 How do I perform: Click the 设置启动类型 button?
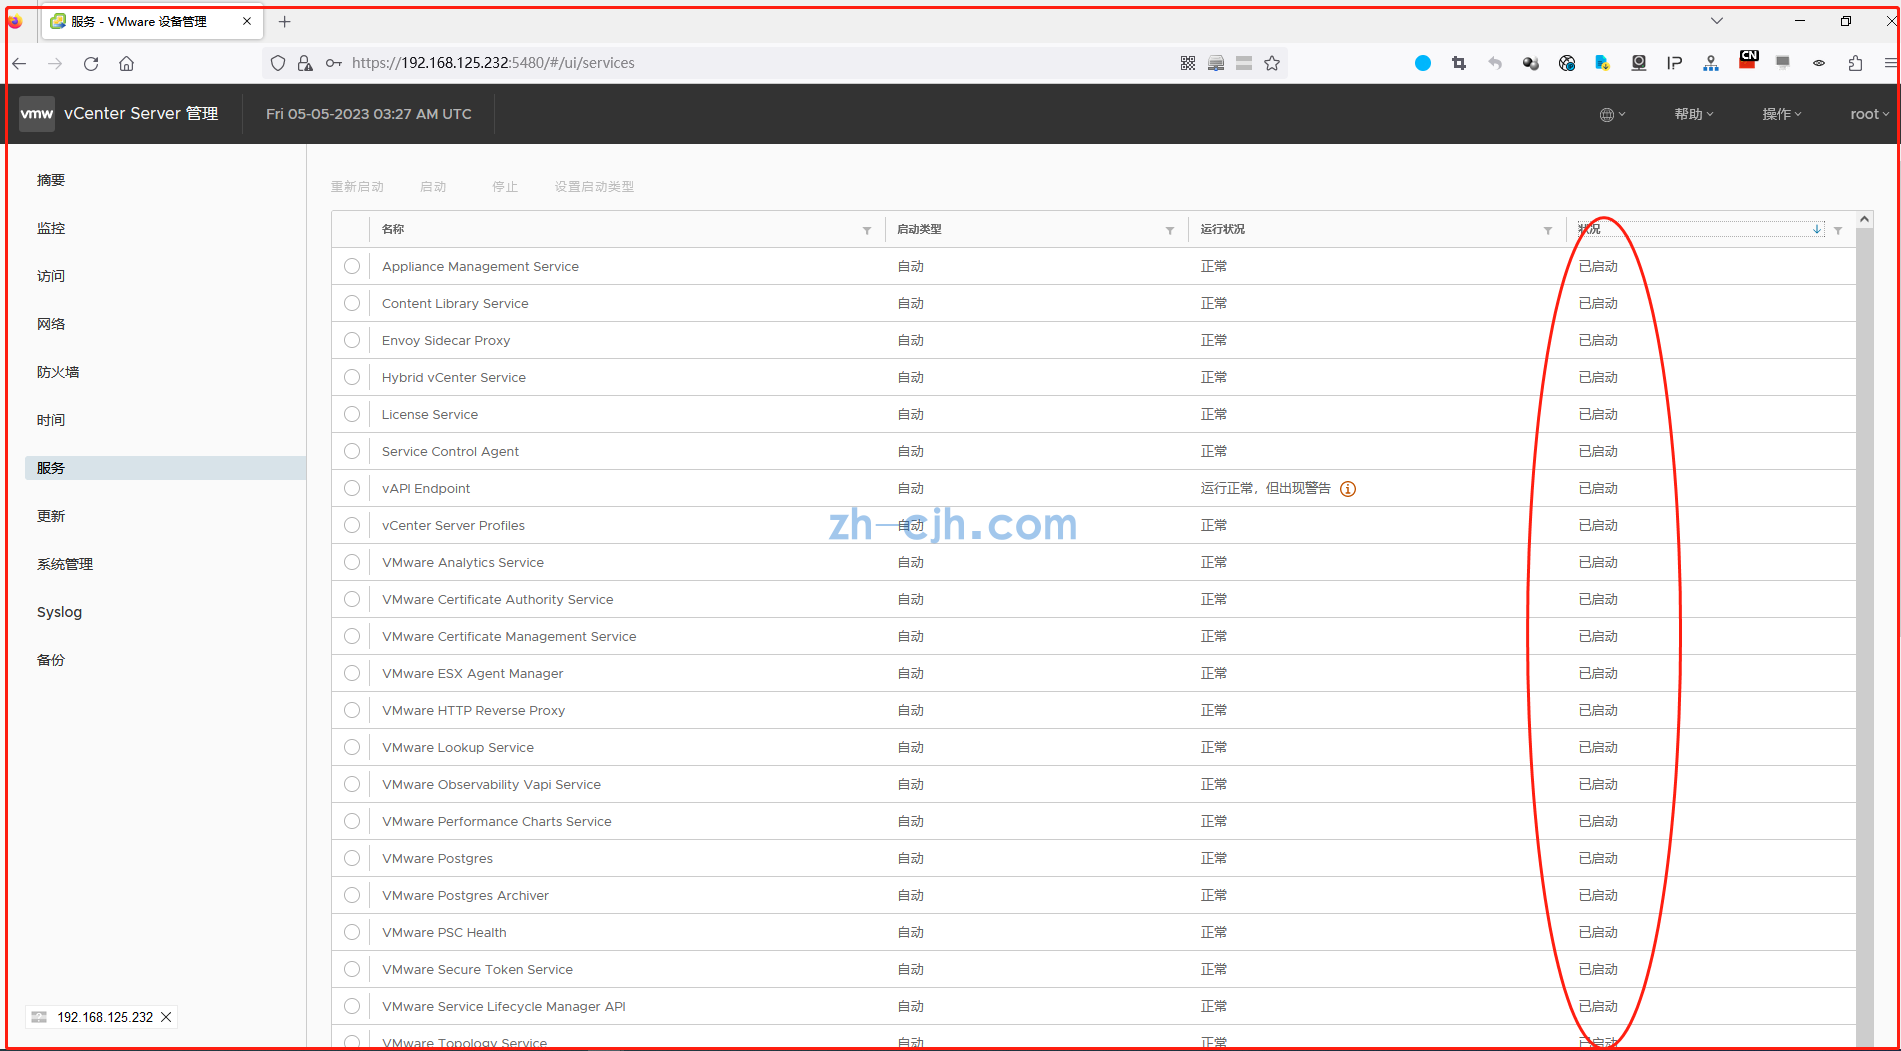(x=594, y=187)
